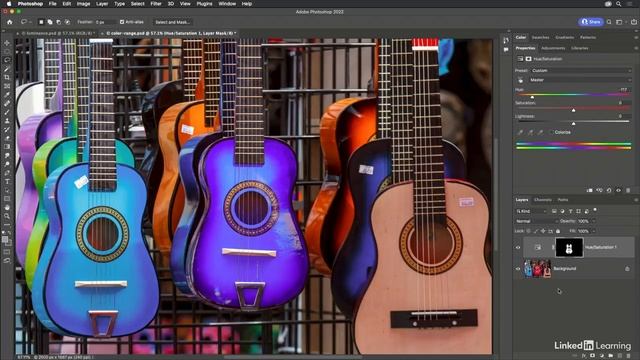Click the first eyedropper in Properties
The width and height of the screenshot is (640, 360).
pos(520,132)
